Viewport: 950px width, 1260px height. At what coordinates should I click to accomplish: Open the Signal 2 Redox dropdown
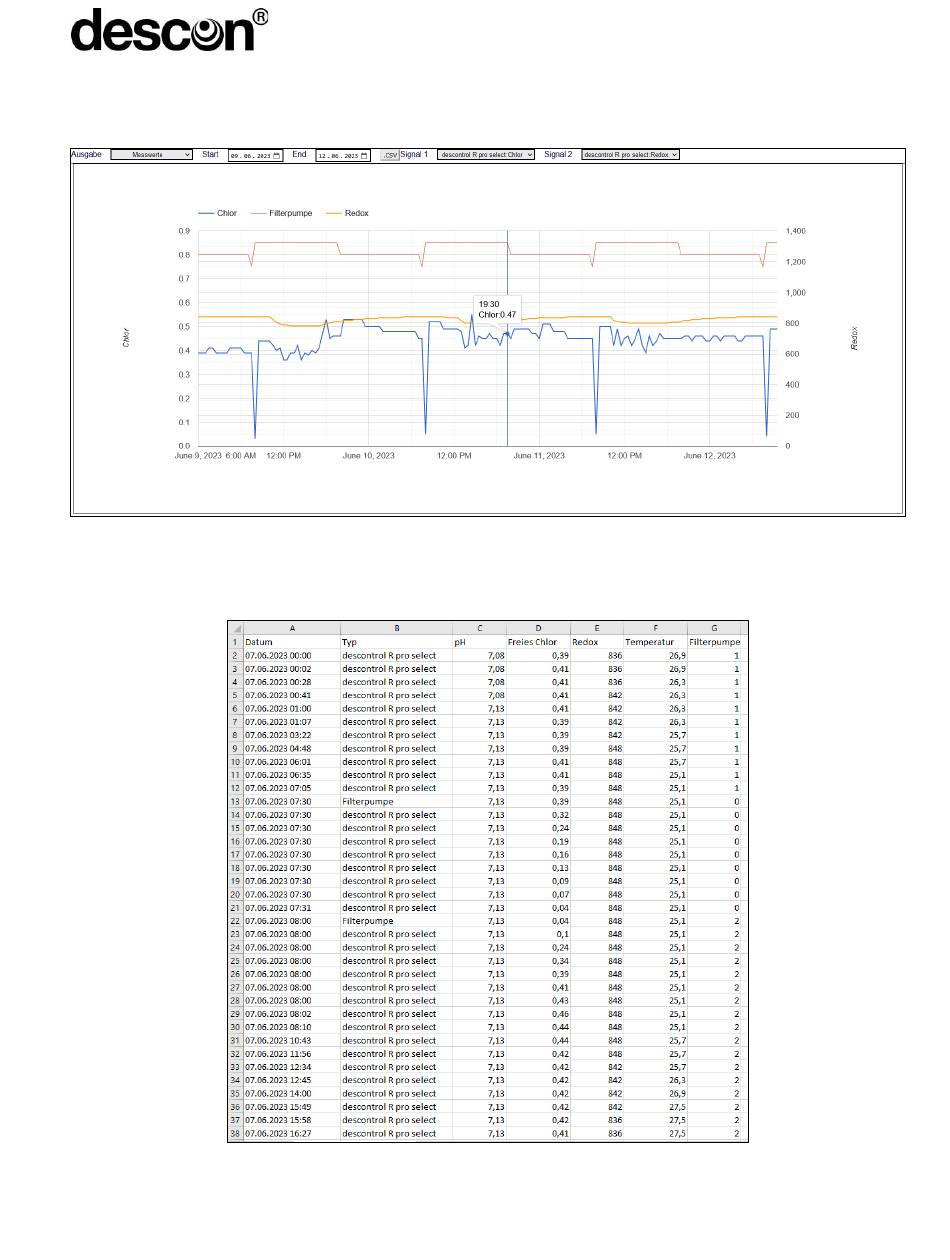(x=630, y=155)
